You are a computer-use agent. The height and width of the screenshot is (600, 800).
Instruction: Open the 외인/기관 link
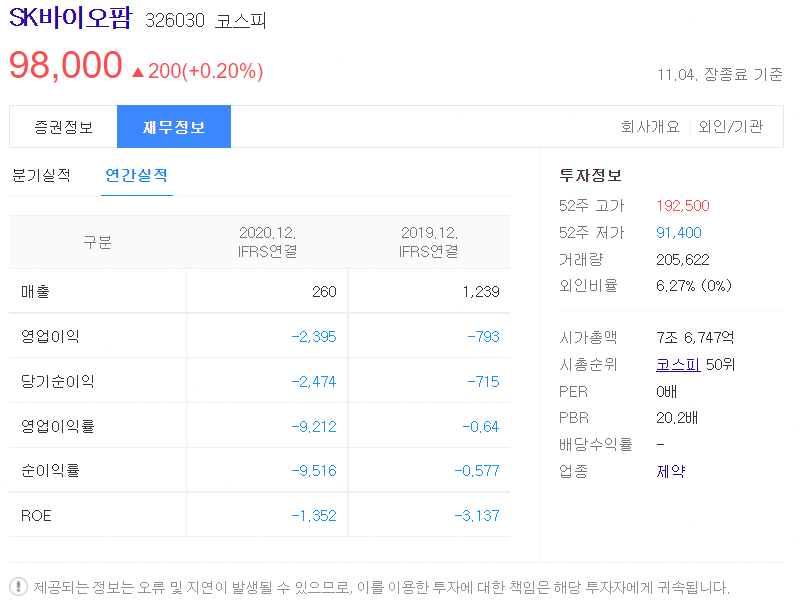[x=731, y=127]
